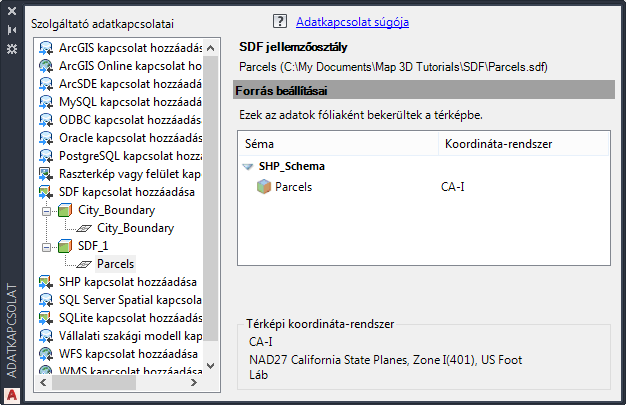Collapse the SDF_1 connection node
The width and height of the screenshot is (626, 405).
46,246
